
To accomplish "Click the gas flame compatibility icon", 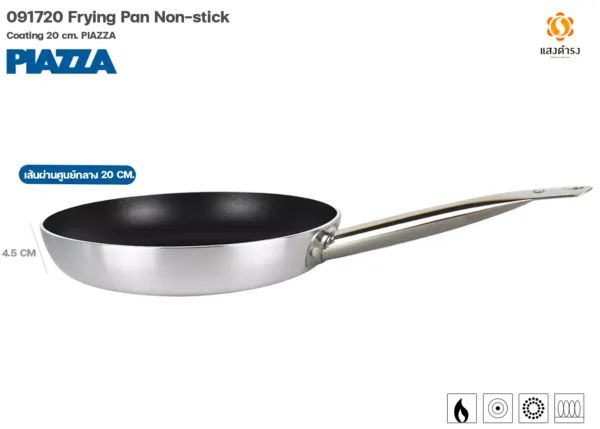I will tap(461, 408).
